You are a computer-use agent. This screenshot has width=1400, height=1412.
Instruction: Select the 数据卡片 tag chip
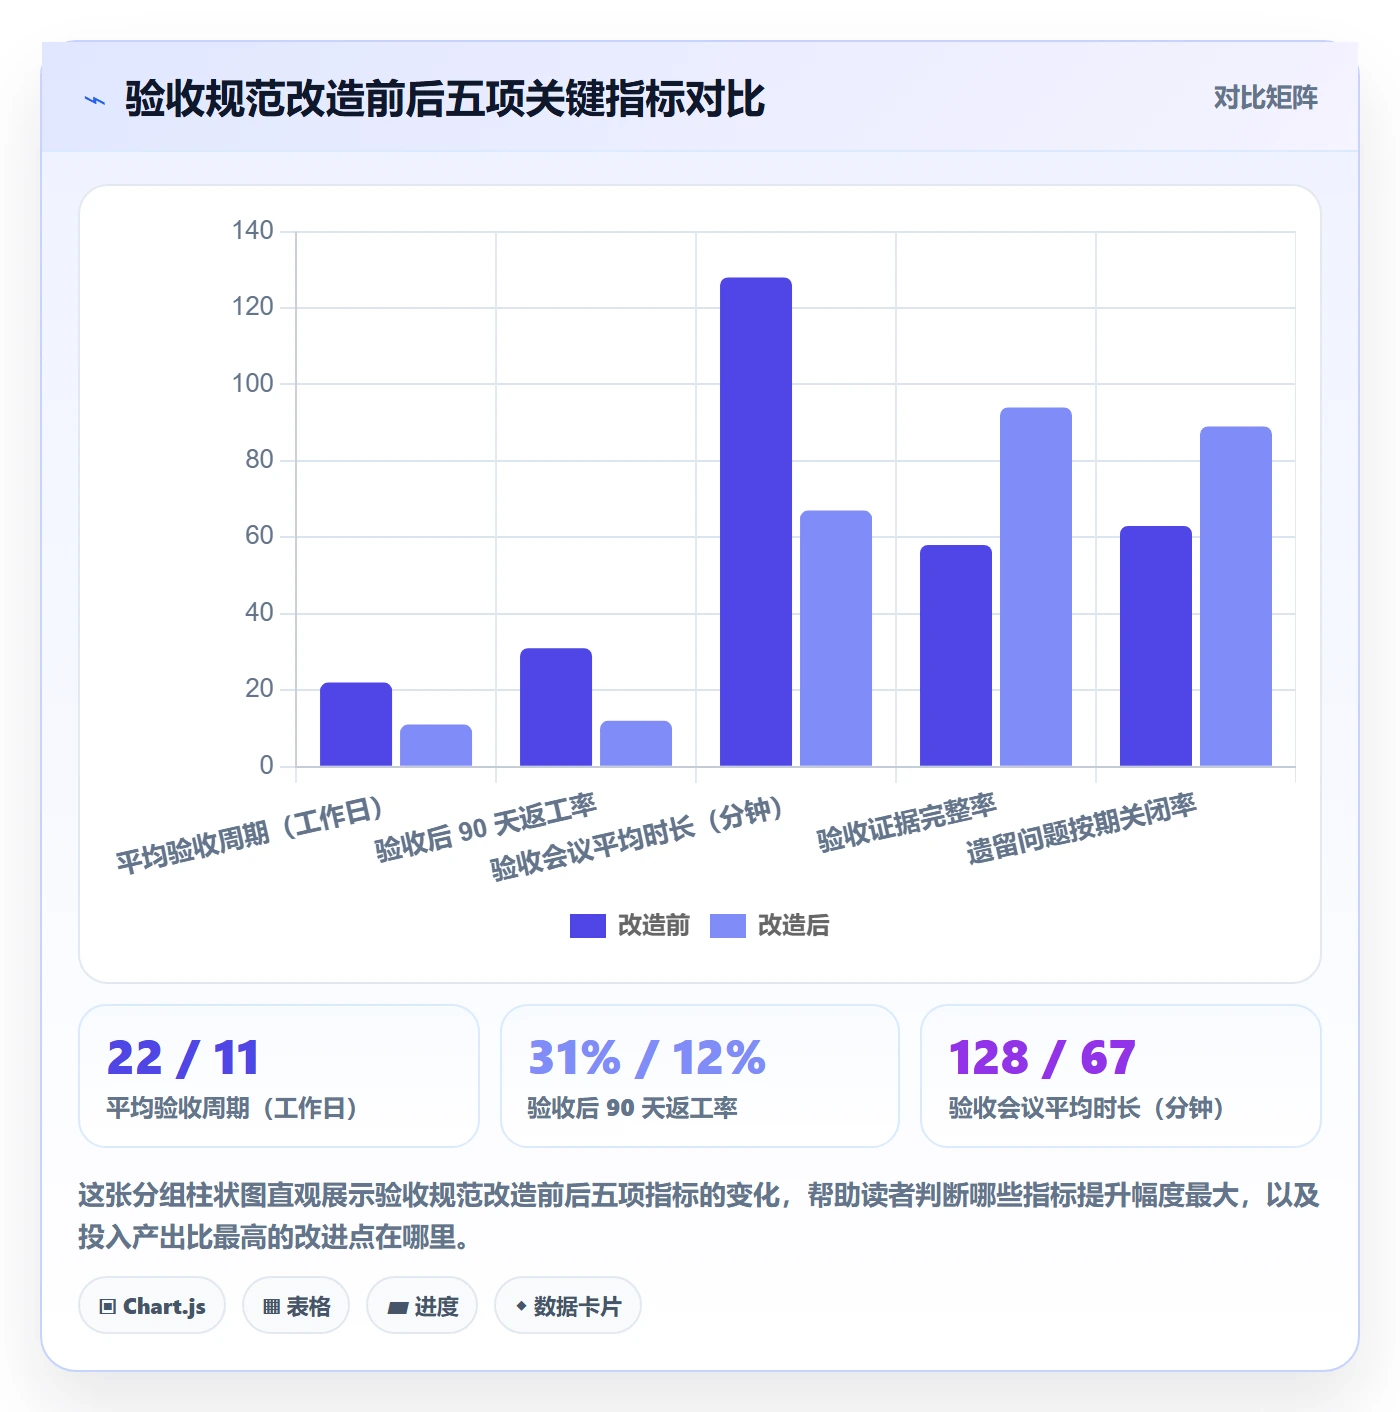coord(568,1306)
